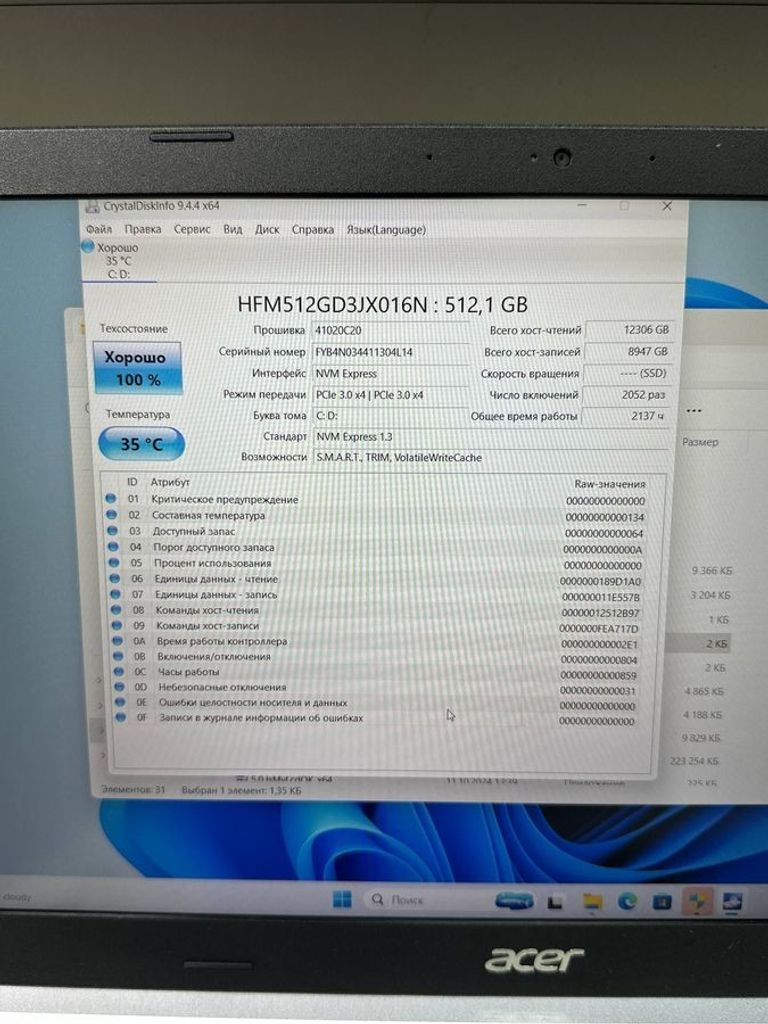Viewport: 768px width, 1024px height.
Task: Click the total host writes value 8947 GB
Action: coord(628,351)
